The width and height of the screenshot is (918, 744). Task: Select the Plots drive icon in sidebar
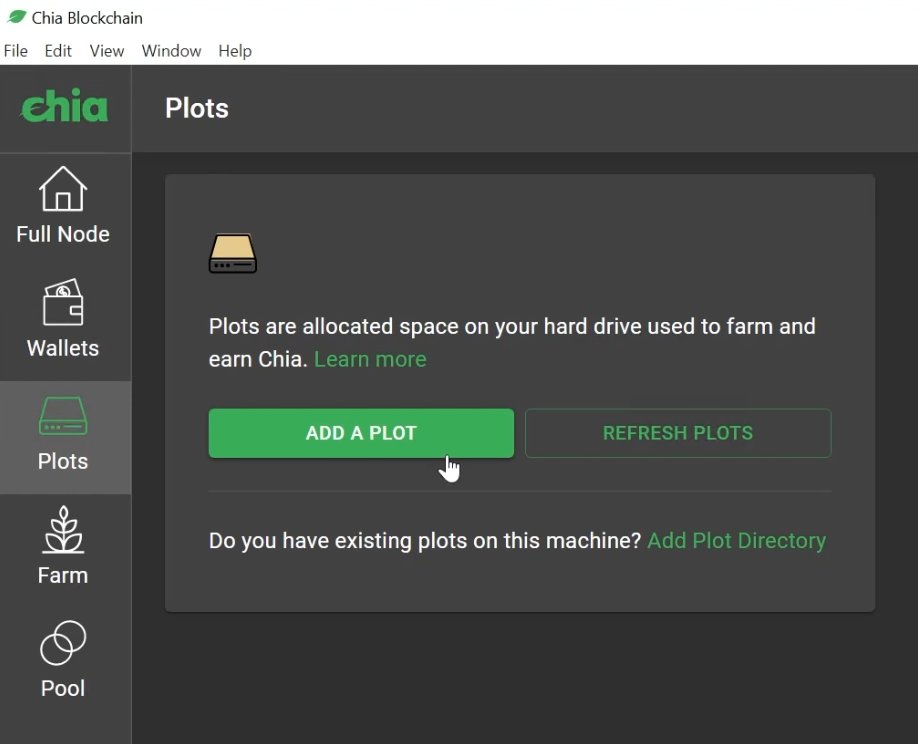pyautogui.click(x=63, y=416)
